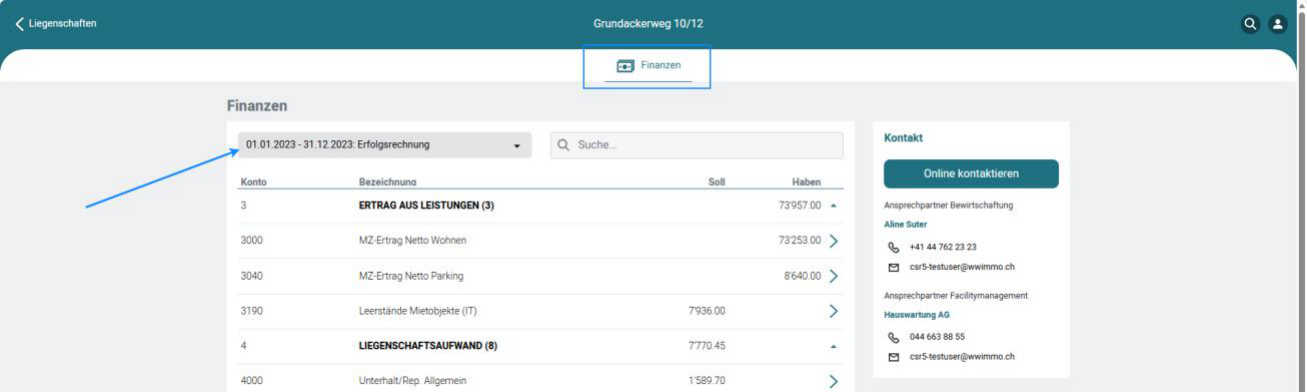Select account number 3190
Viewport: 1307px width, 392px height.
tap(252, 311)
